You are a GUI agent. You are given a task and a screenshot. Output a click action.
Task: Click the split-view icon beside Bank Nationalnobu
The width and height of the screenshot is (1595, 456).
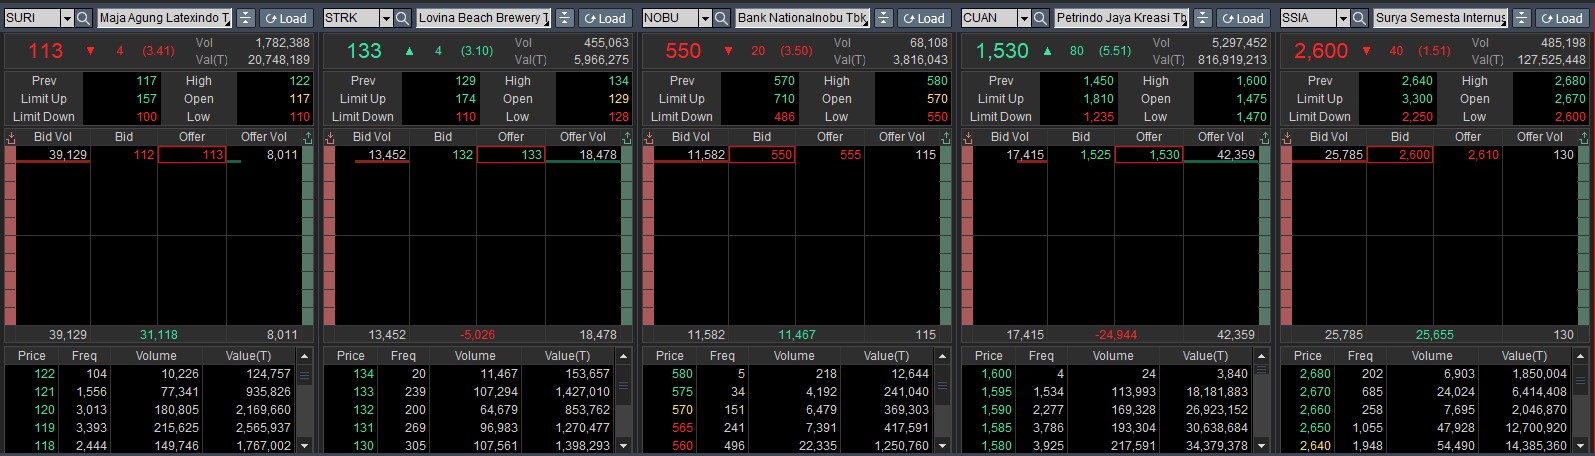tap(884, 18)
